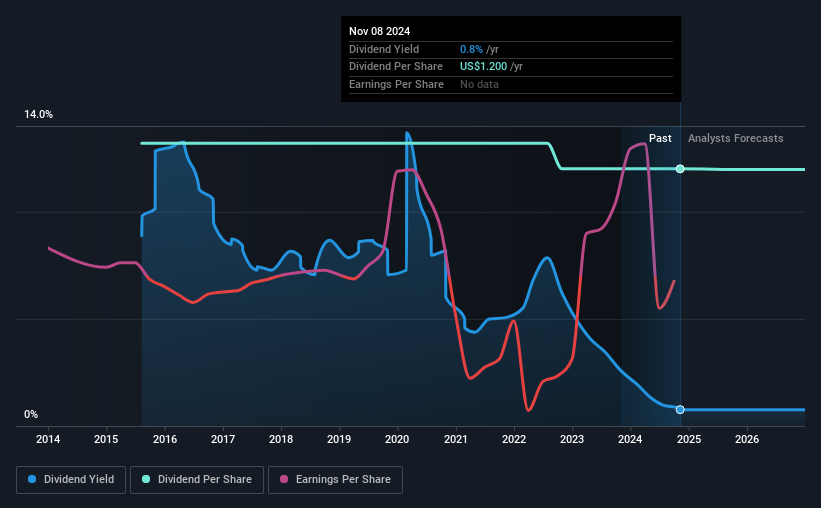Image resolution: width=821 pixels, height=508 pixels.
Task: Click the blue Dividend Yield legend dot
Action: click(x=32, y=479)
